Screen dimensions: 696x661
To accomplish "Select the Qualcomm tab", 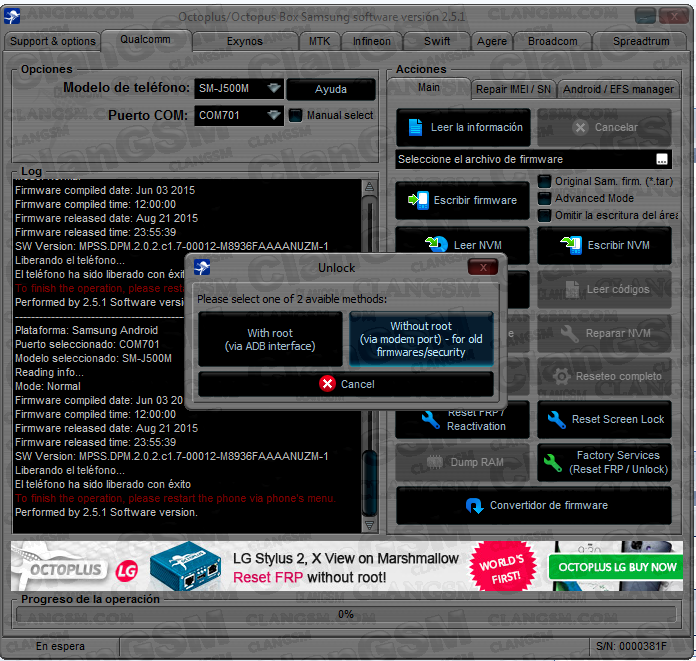I will coord(146,40).
